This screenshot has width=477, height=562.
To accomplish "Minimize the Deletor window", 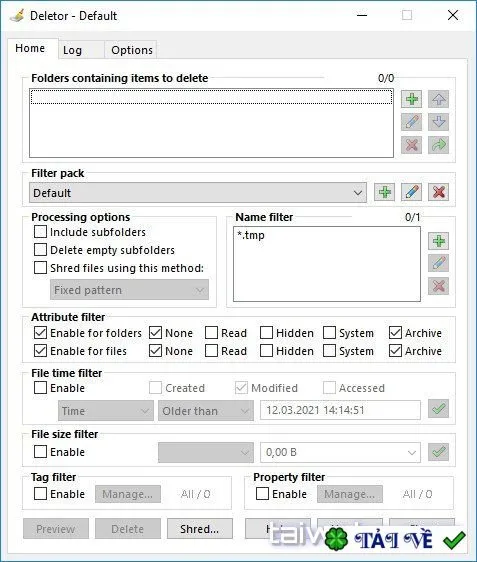I will click(362, 15).
